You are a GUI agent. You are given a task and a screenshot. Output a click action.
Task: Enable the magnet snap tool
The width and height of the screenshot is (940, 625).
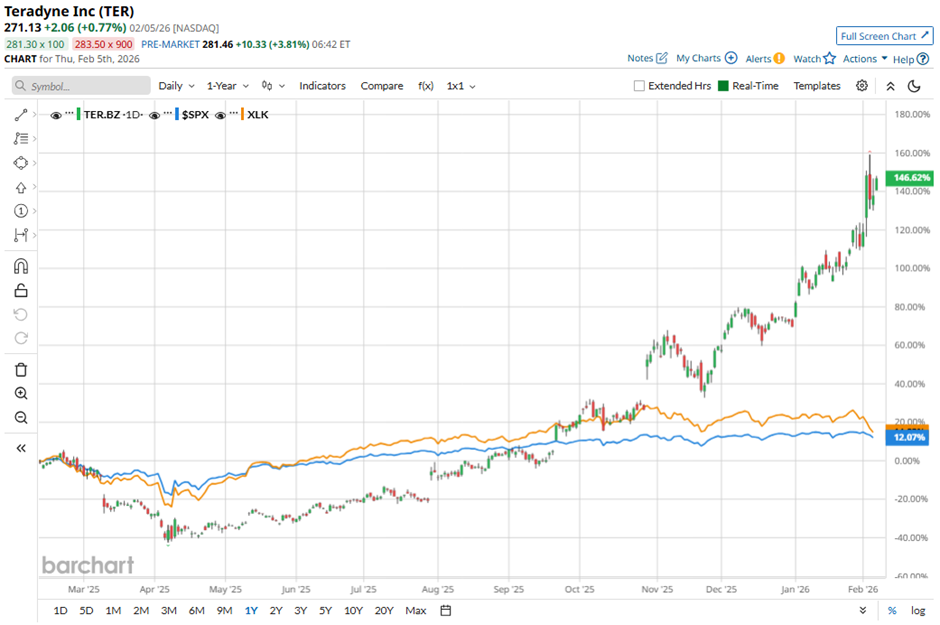coord(20,266)
